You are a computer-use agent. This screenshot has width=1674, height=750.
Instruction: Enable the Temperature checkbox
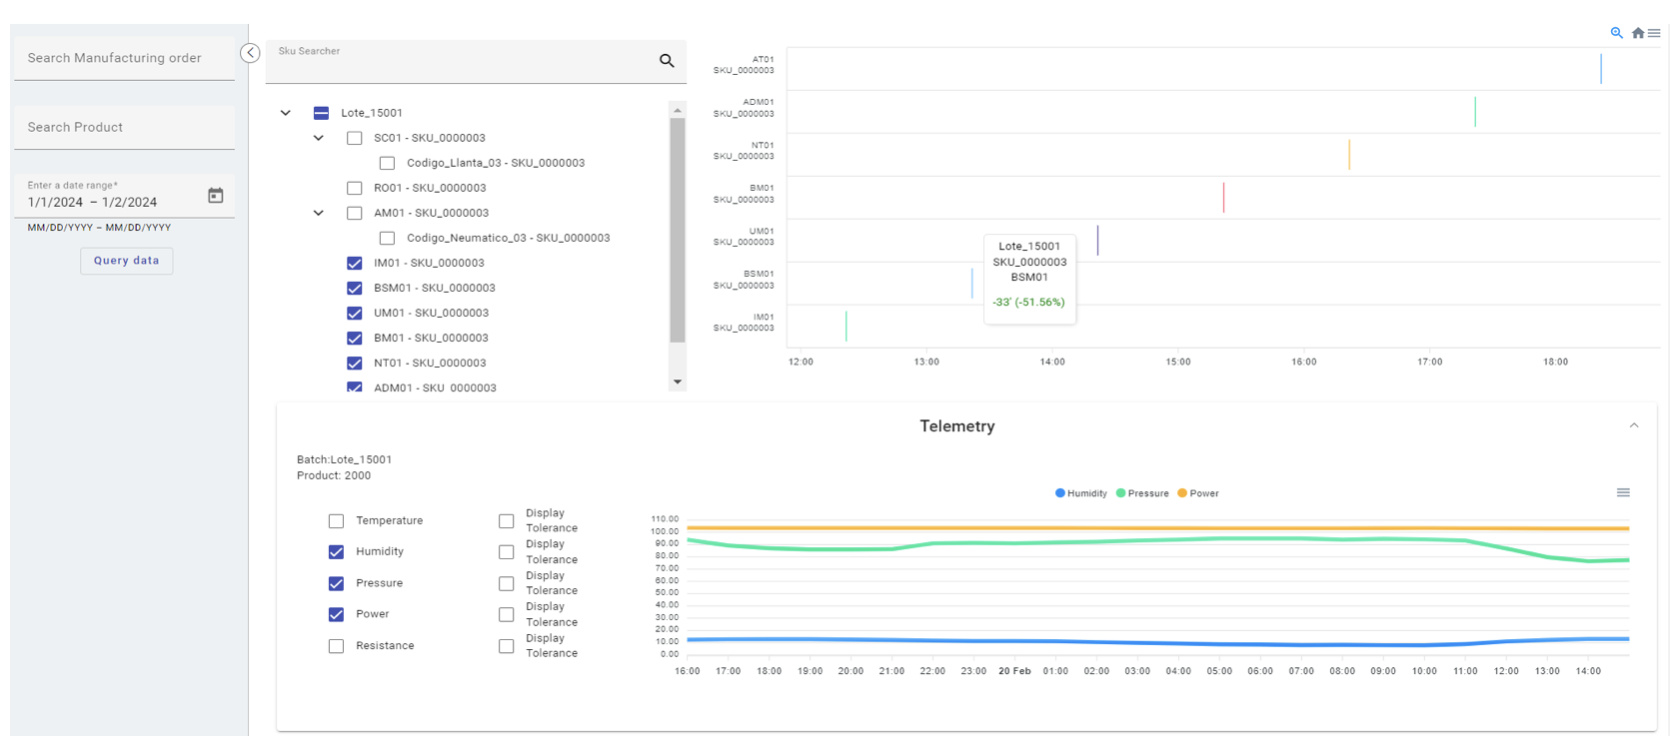click(x=336, y=521)
